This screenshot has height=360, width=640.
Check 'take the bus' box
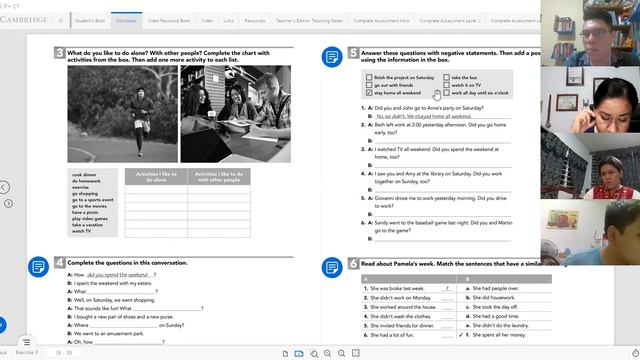[447, 77]
